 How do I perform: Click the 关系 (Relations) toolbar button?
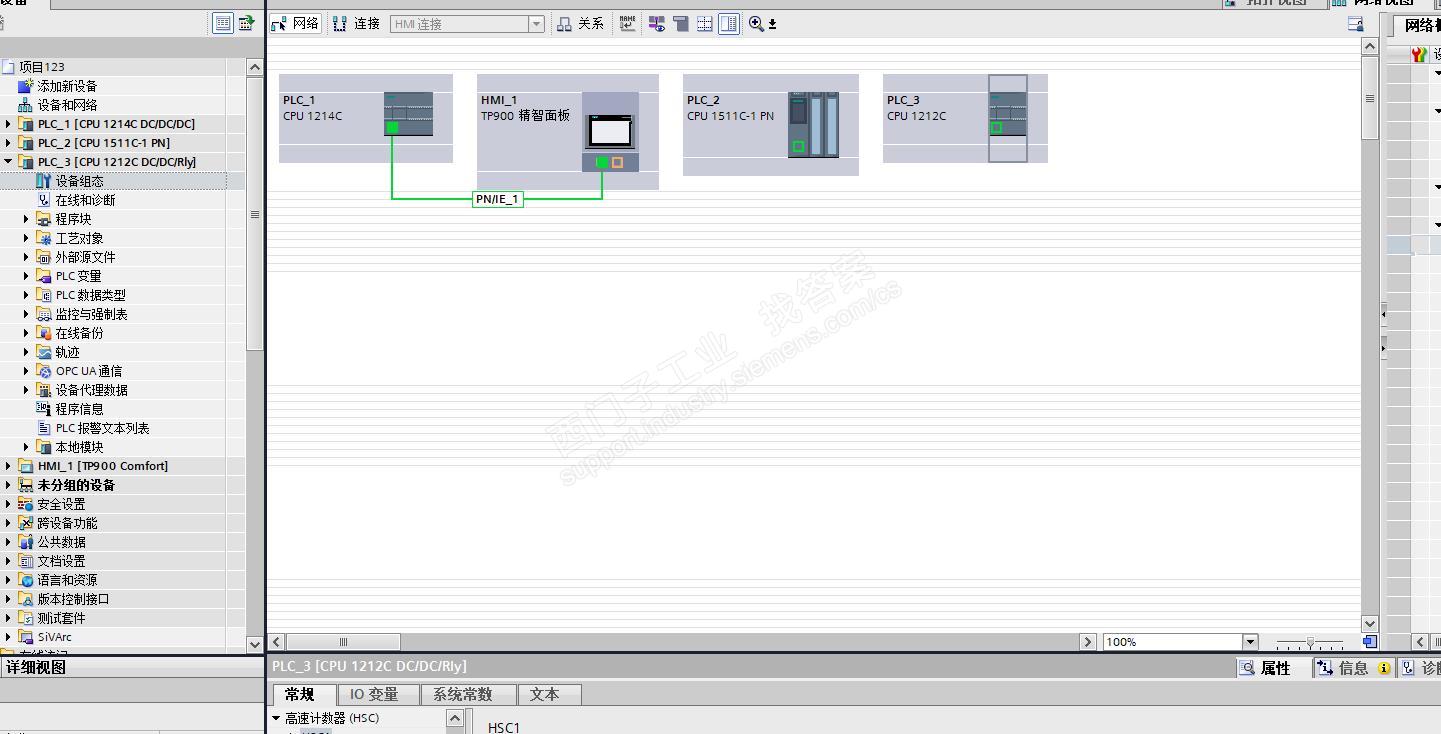[580, 23]
